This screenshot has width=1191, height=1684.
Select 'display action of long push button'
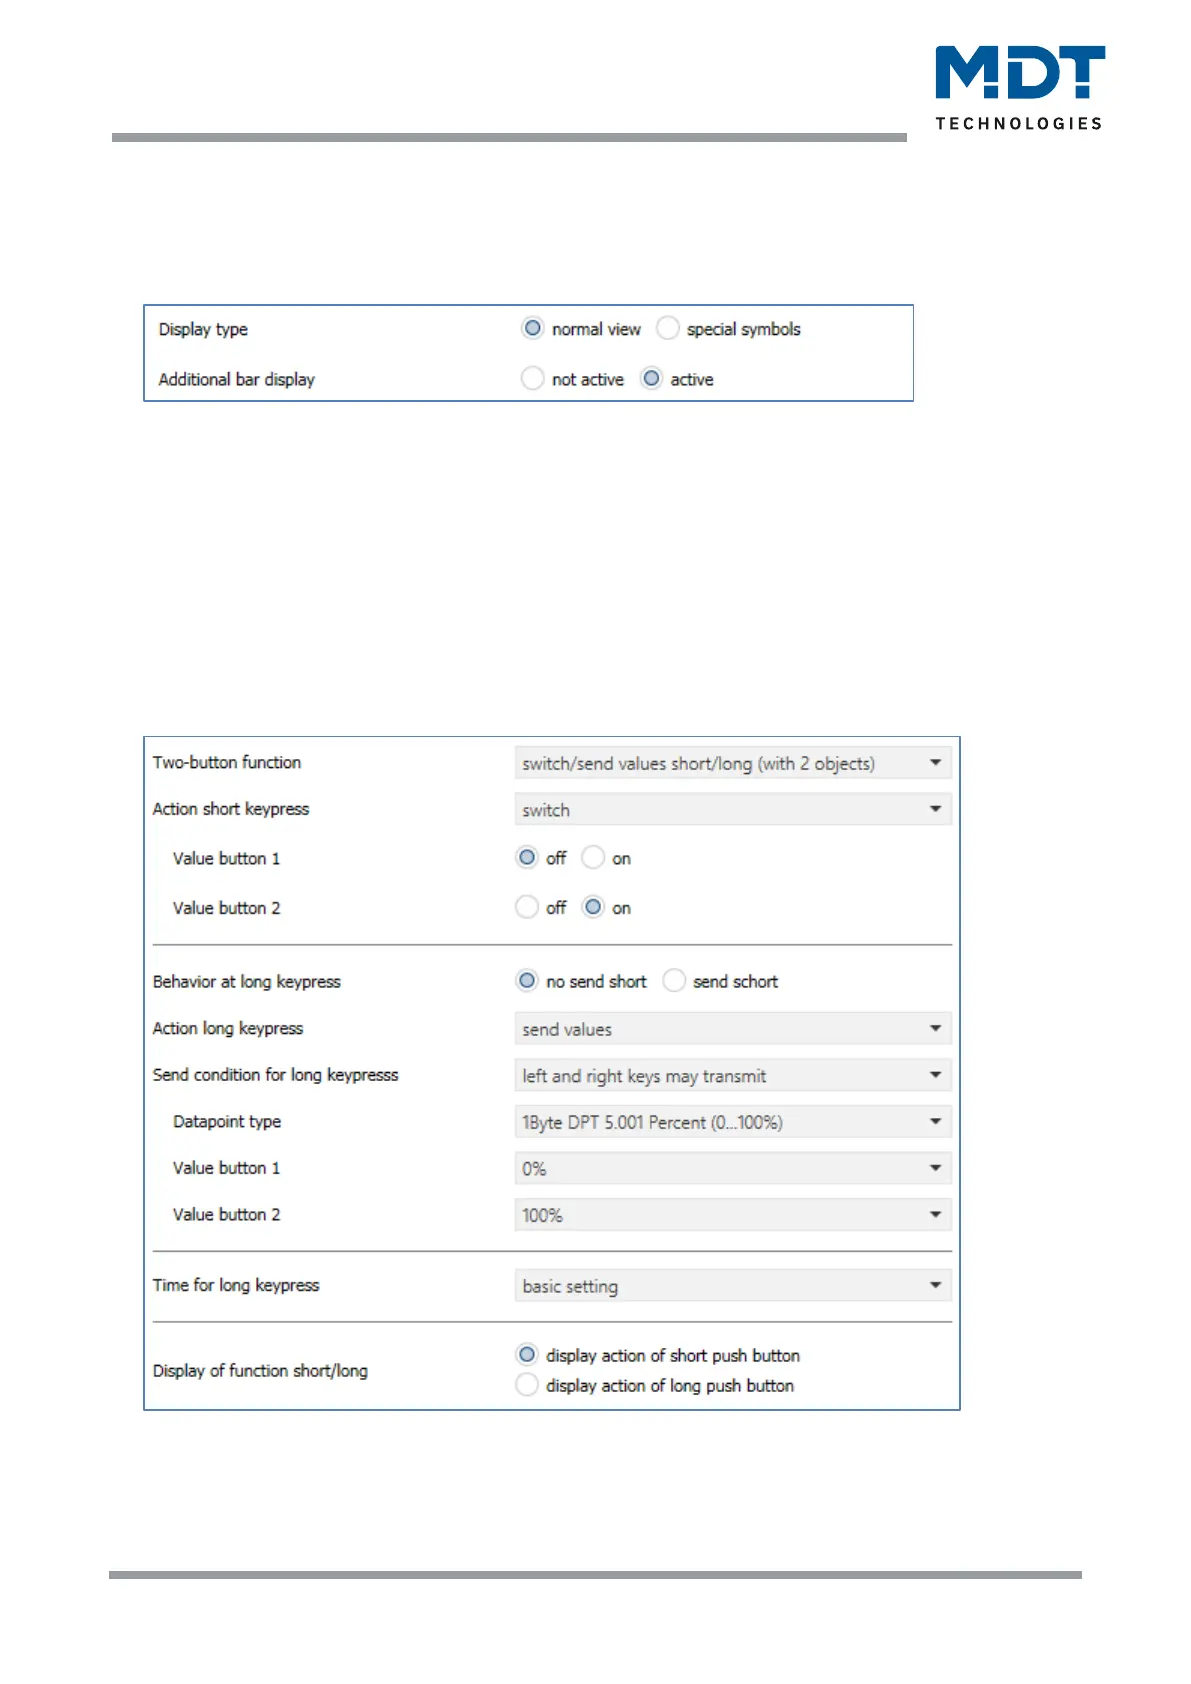click(527, 1385)
